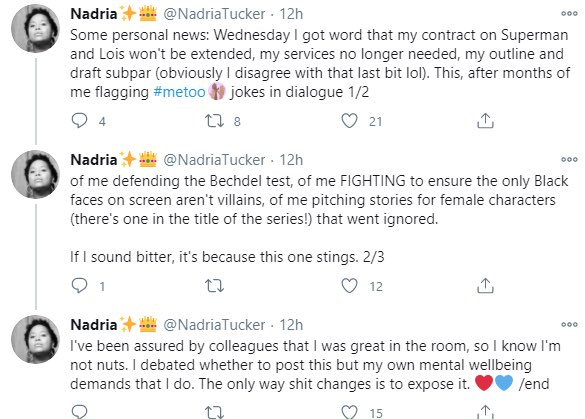Like the tweet with 12 likes
This screenshot has width=585, height=419.
click(x=349, y=286)
